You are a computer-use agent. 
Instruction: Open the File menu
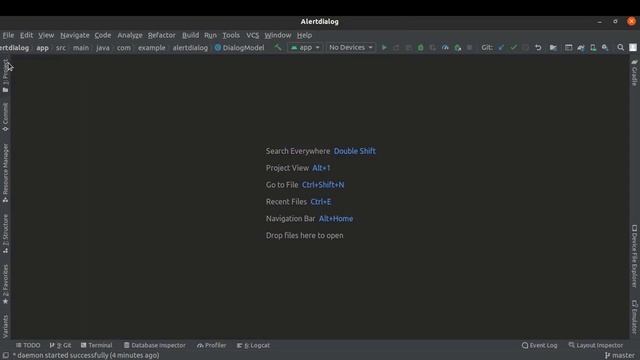tap(8, 35)
